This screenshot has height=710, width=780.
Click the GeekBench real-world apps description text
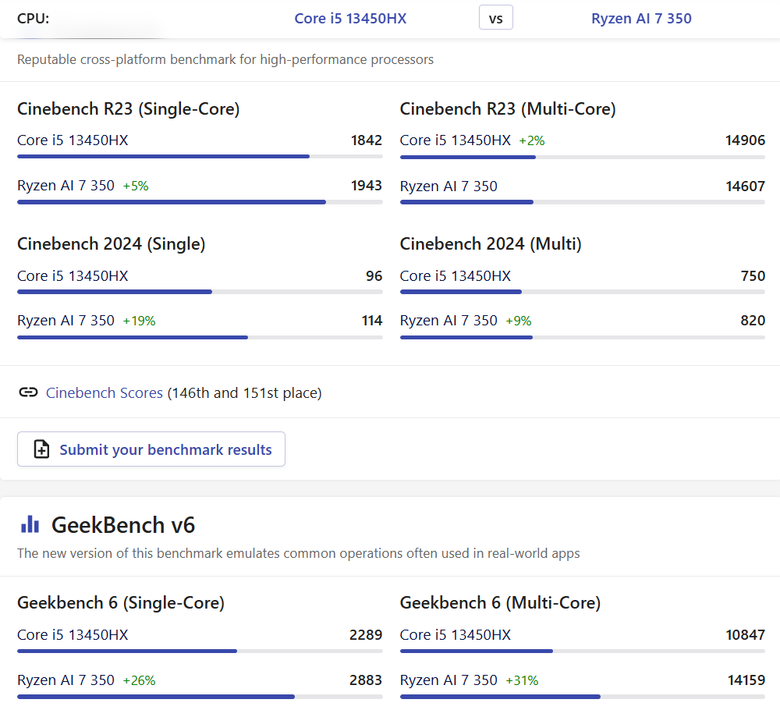[298, 553]
